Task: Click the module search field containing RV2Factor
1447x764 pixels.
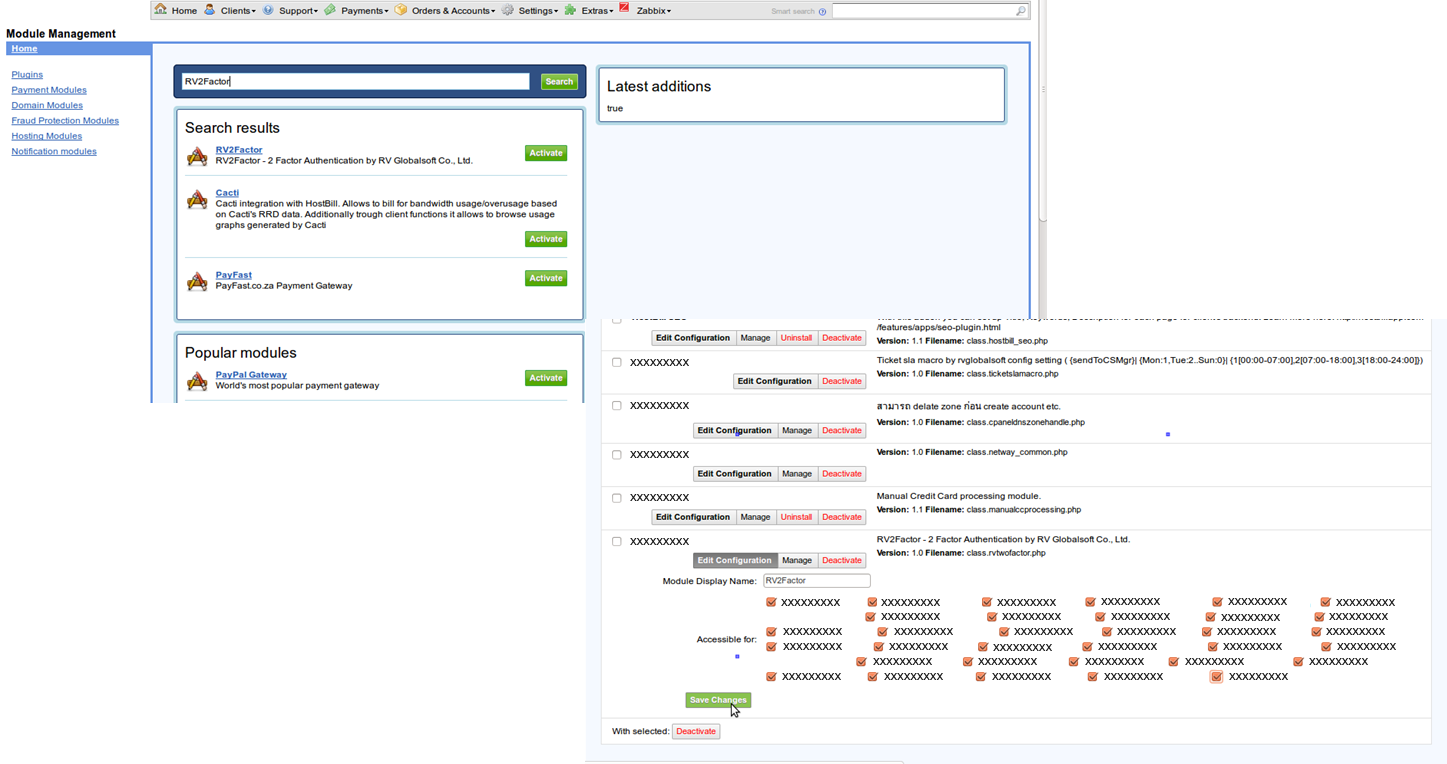Action: click(355, 82)
